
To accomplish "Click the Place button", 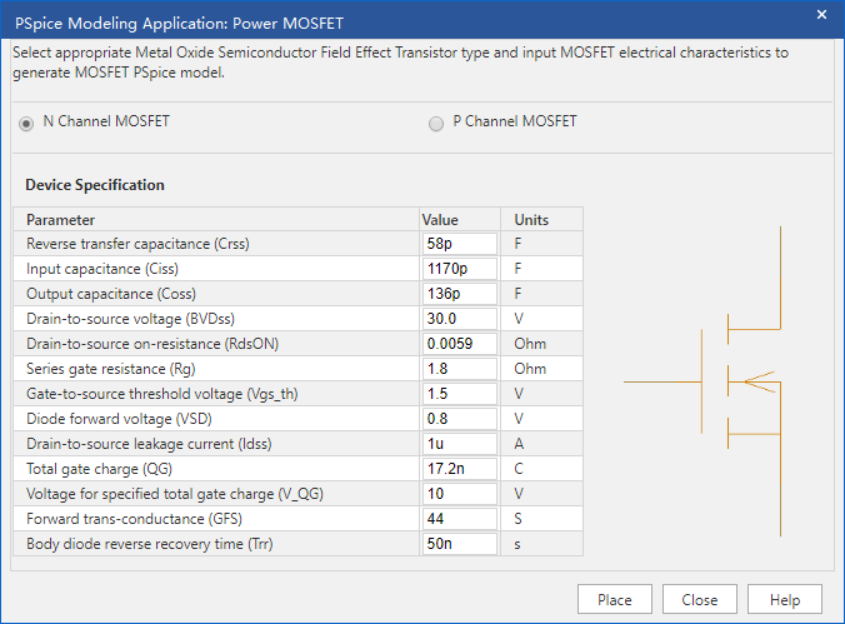I will coord(614,599).
